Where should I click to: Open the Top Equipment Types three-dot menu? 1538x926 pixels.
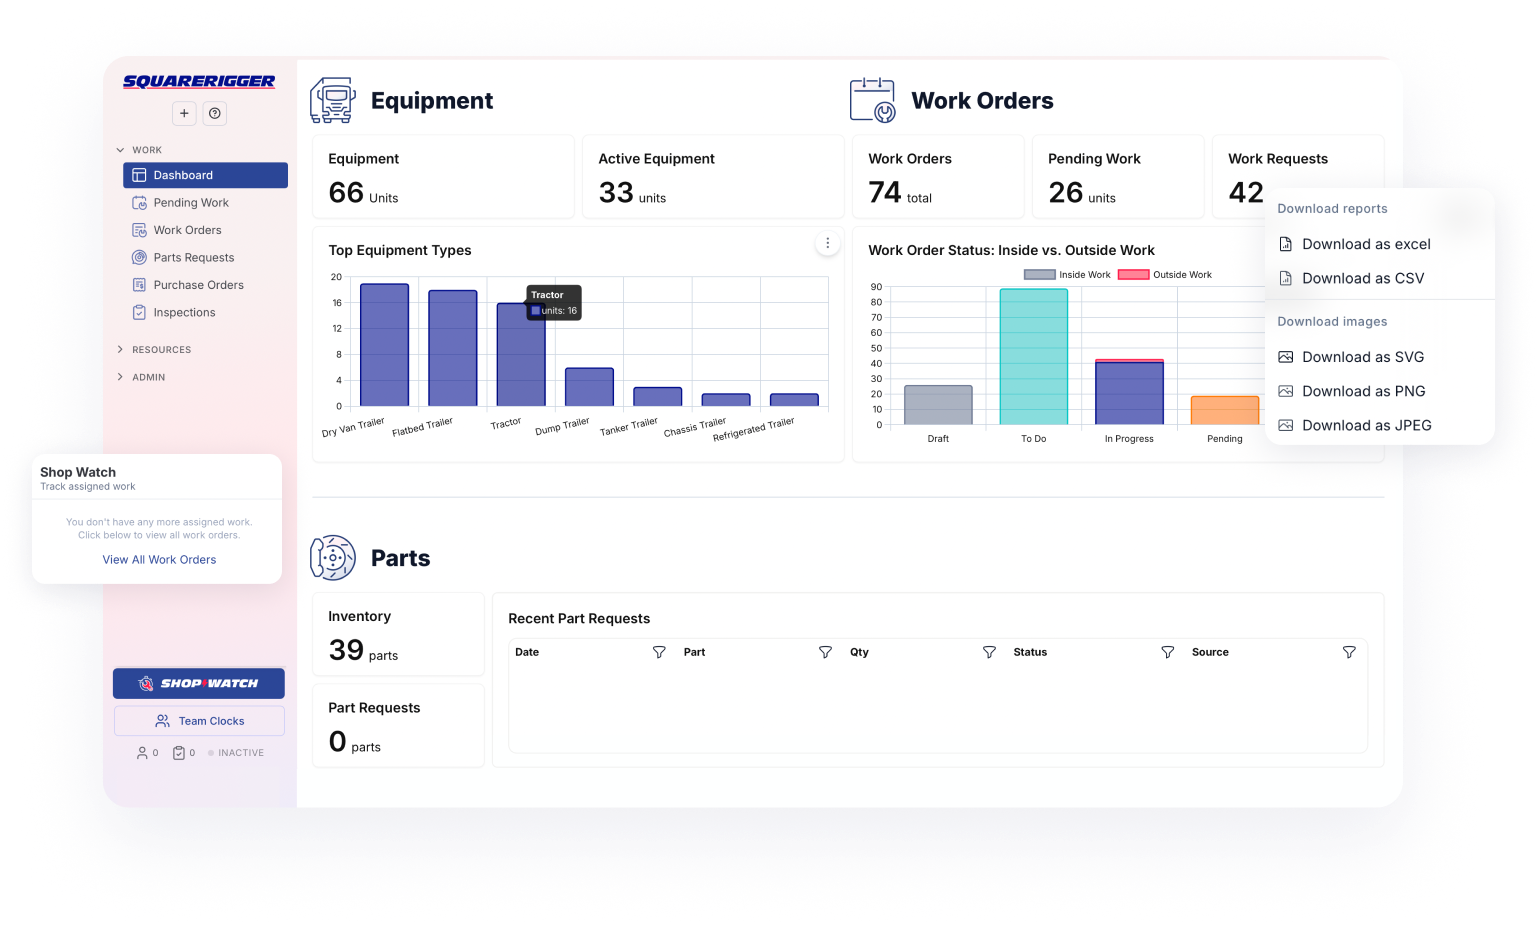tap(827, 243)
